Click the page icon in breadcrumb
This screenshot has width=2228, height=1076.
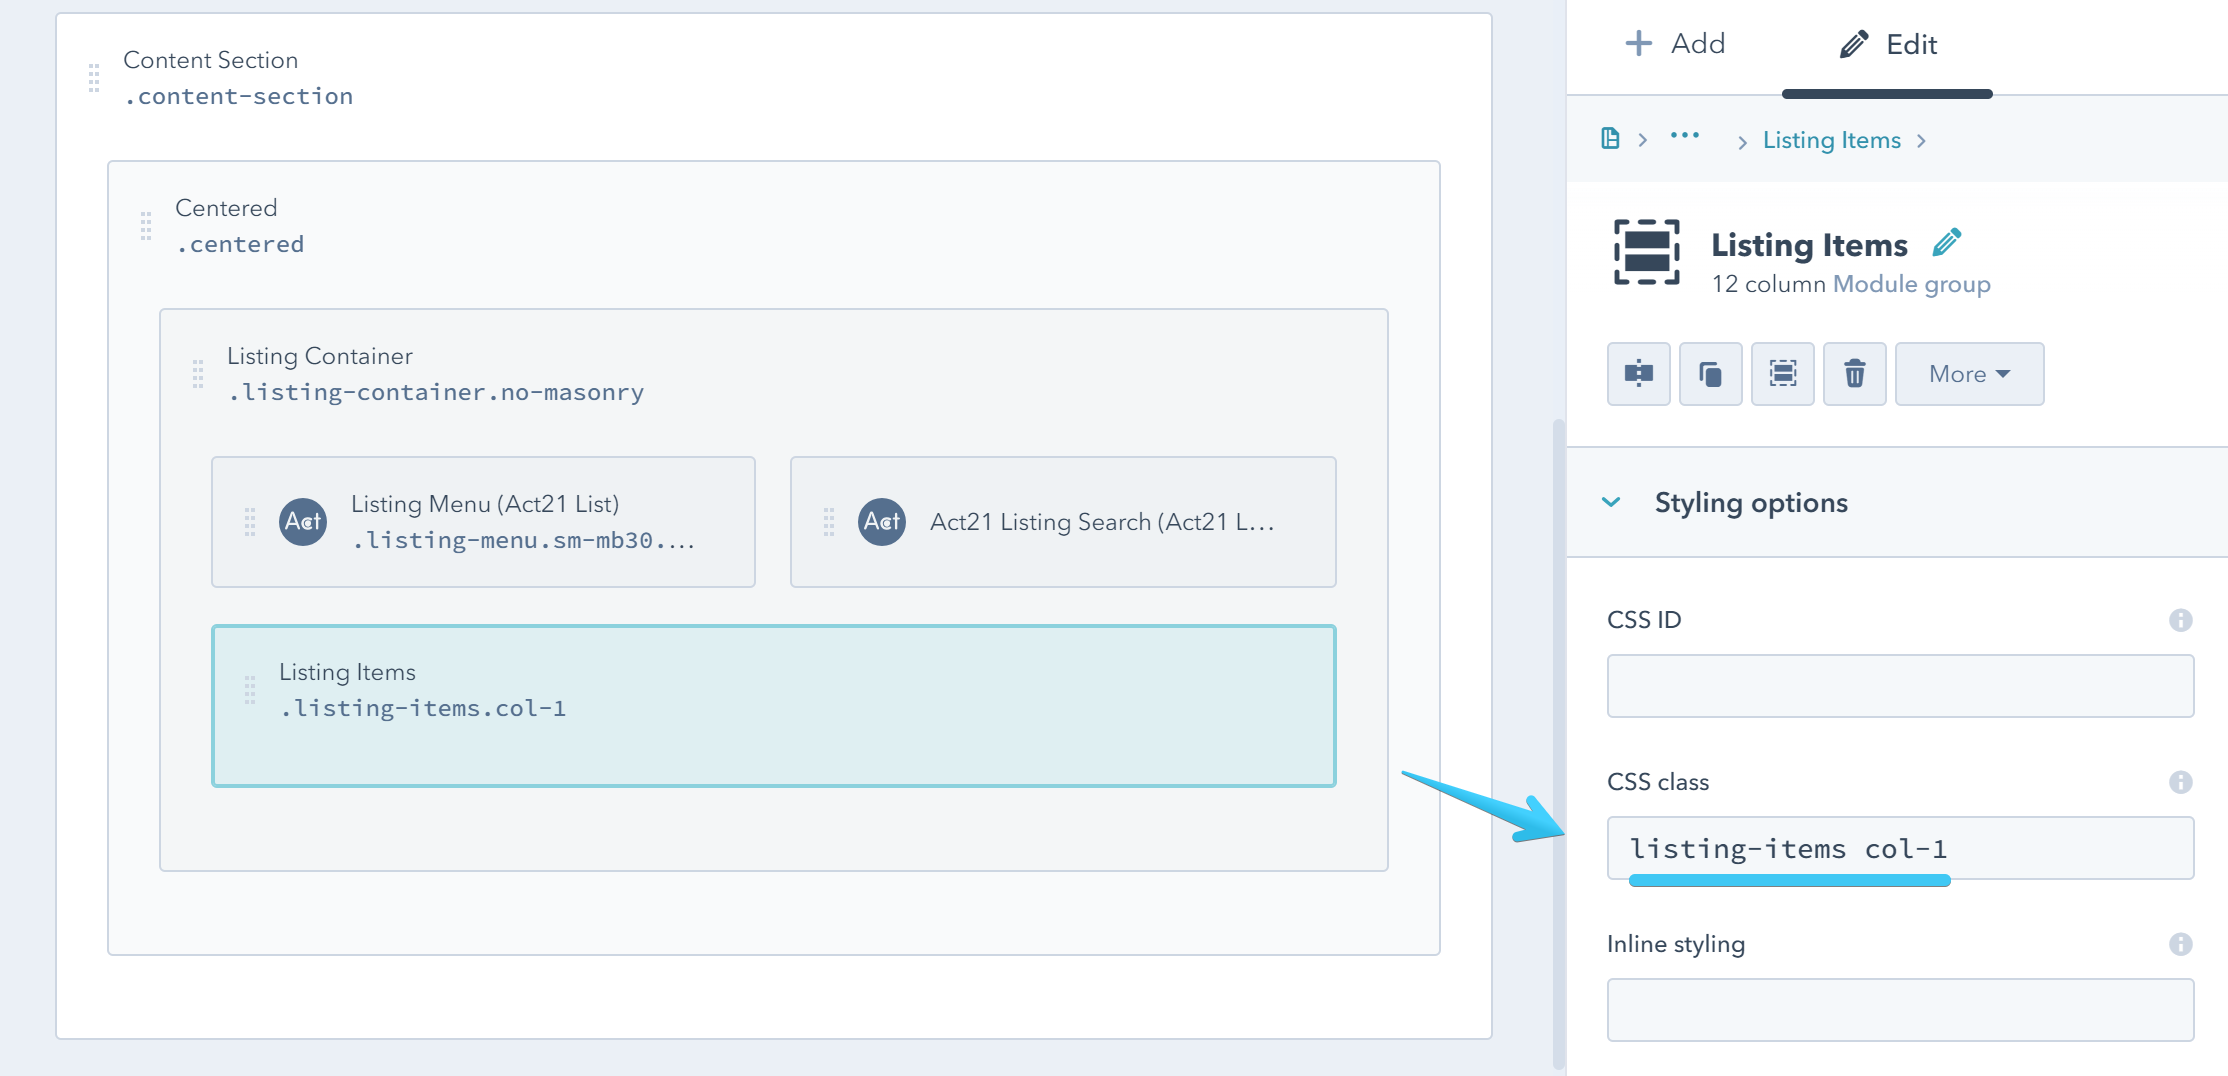pos(1610,139)
